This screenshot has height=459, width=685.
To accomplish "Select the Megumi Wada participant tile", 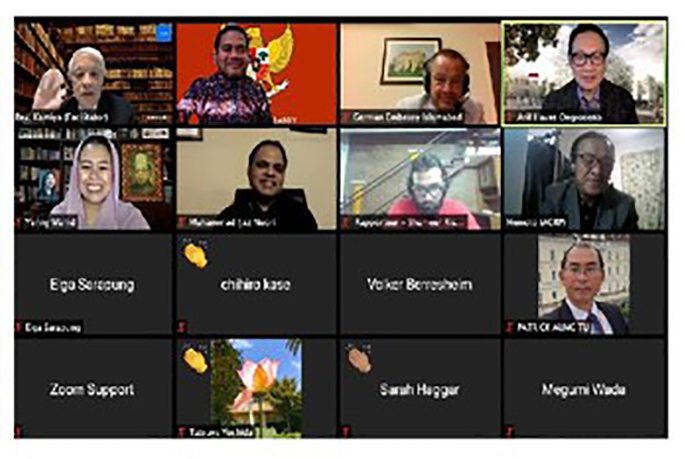I will point(585,388).
